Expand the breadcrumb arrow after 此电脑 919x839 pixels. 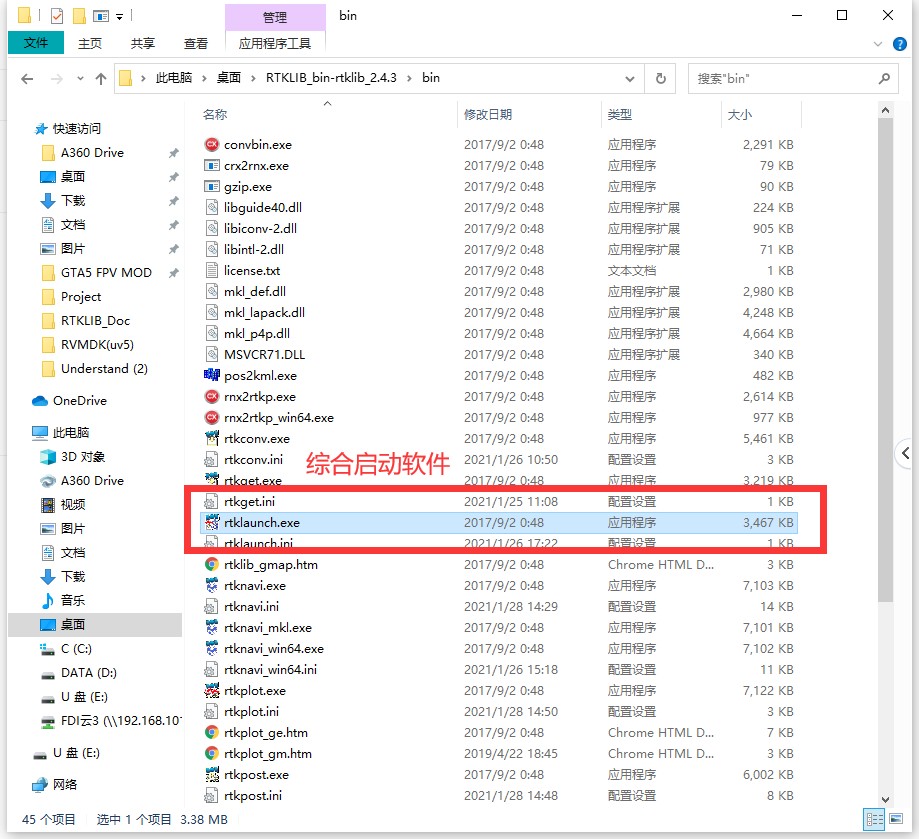(204, 78)
